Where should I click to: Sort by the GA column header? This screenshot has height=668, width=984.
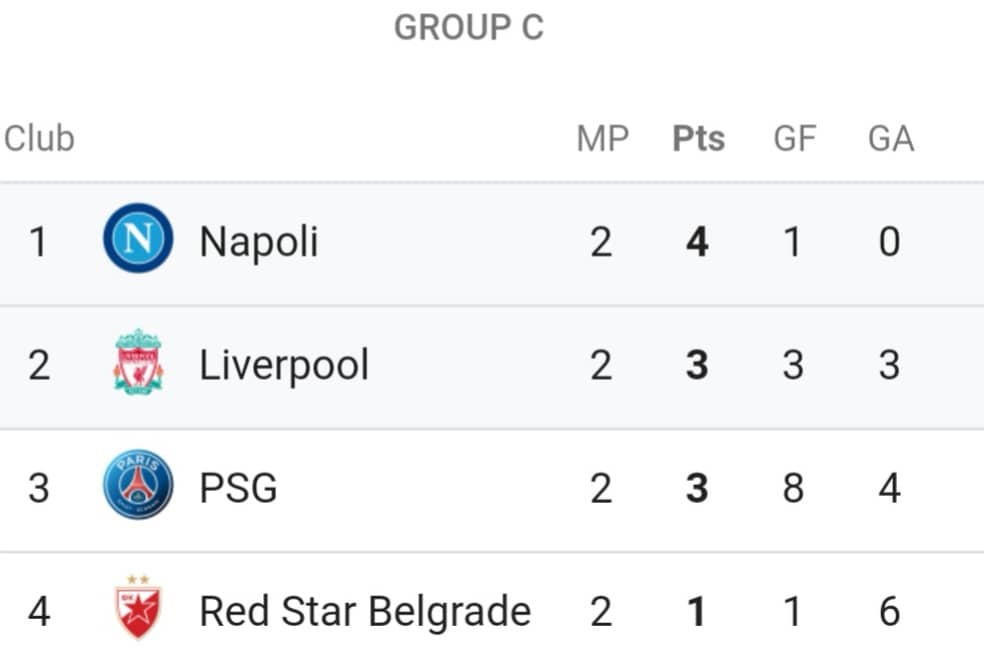click(x=890, y=139)
